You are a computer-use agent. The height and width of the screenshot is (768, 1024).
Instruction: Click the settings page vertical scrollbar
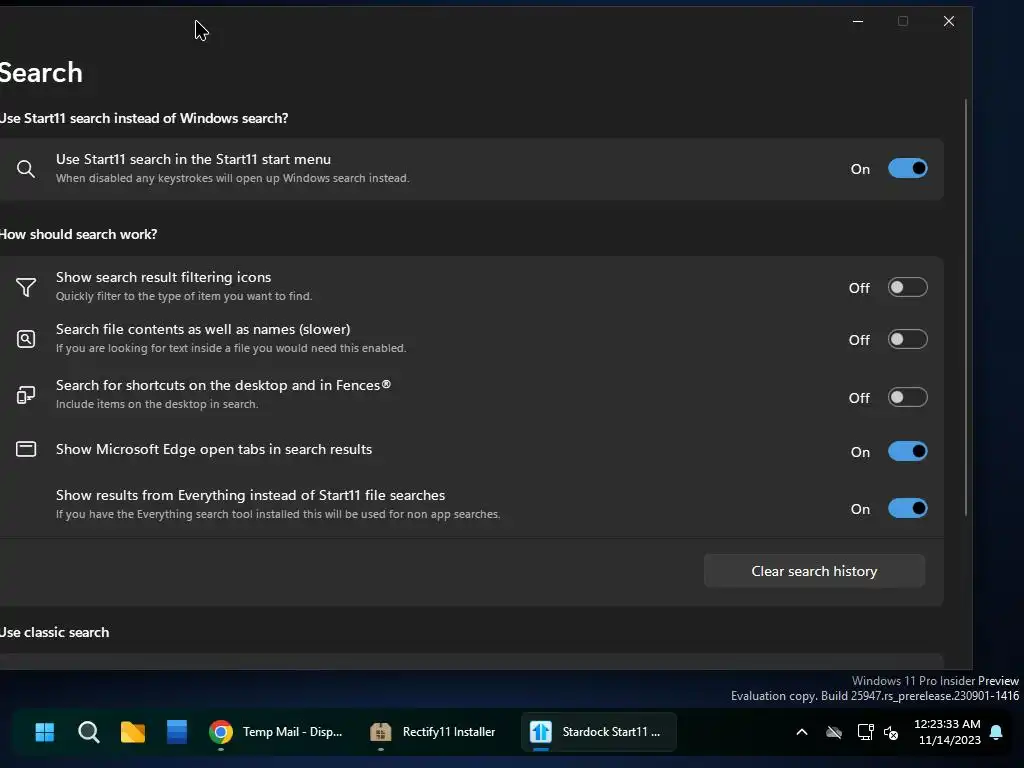pyautogui.click(x=965, y=307)
